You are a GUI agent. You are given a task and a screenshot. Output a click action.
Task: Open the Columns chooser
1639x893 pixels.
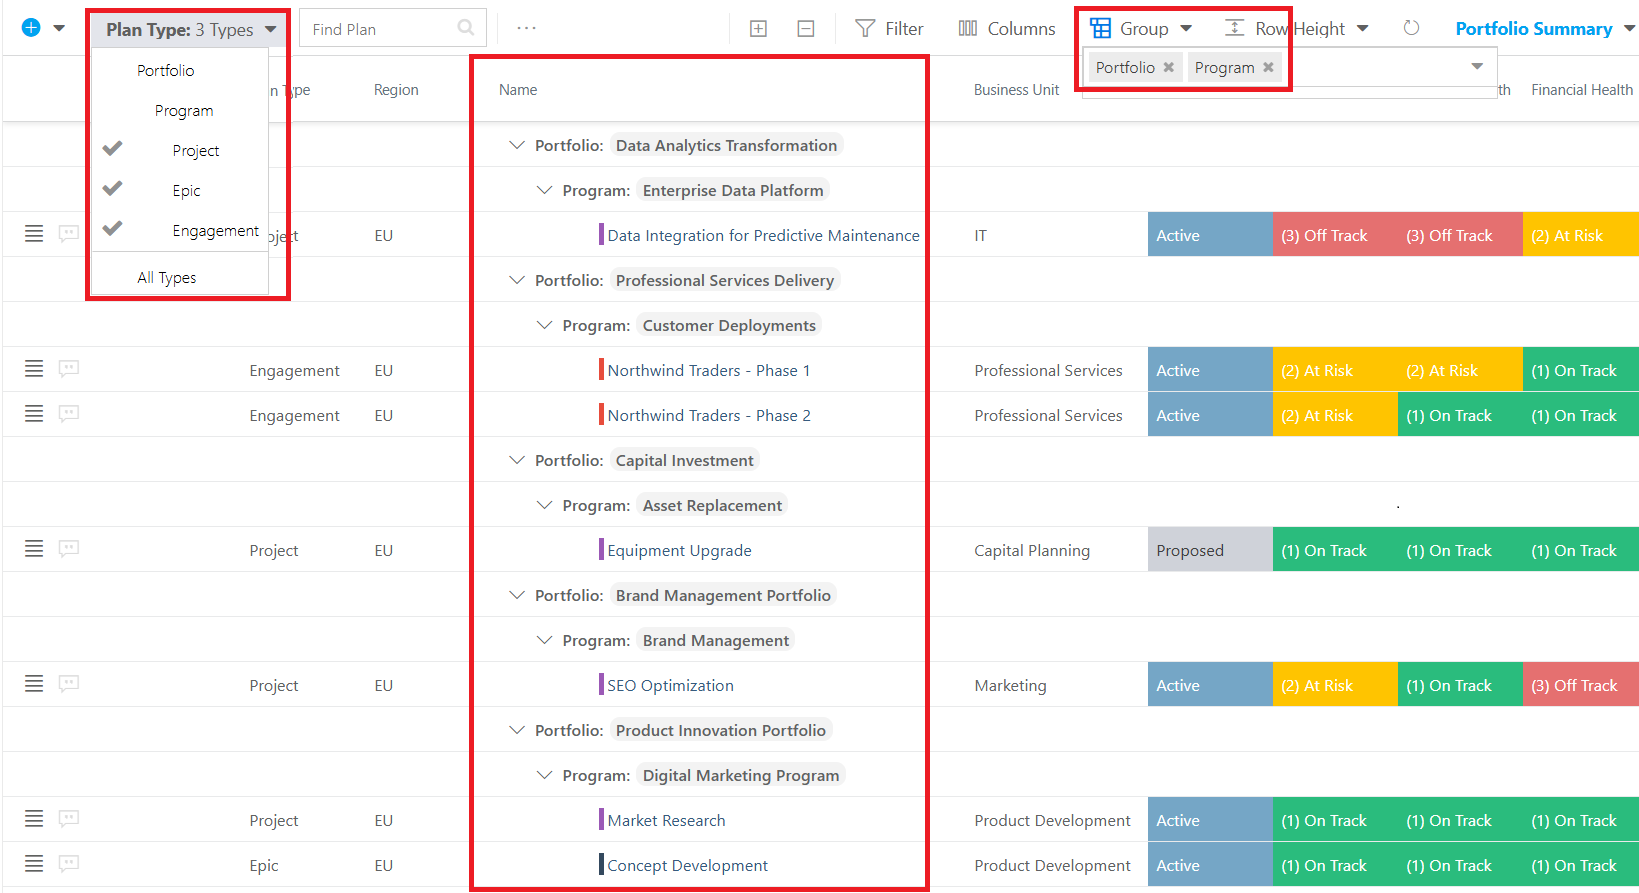[x=1006, y=29]
